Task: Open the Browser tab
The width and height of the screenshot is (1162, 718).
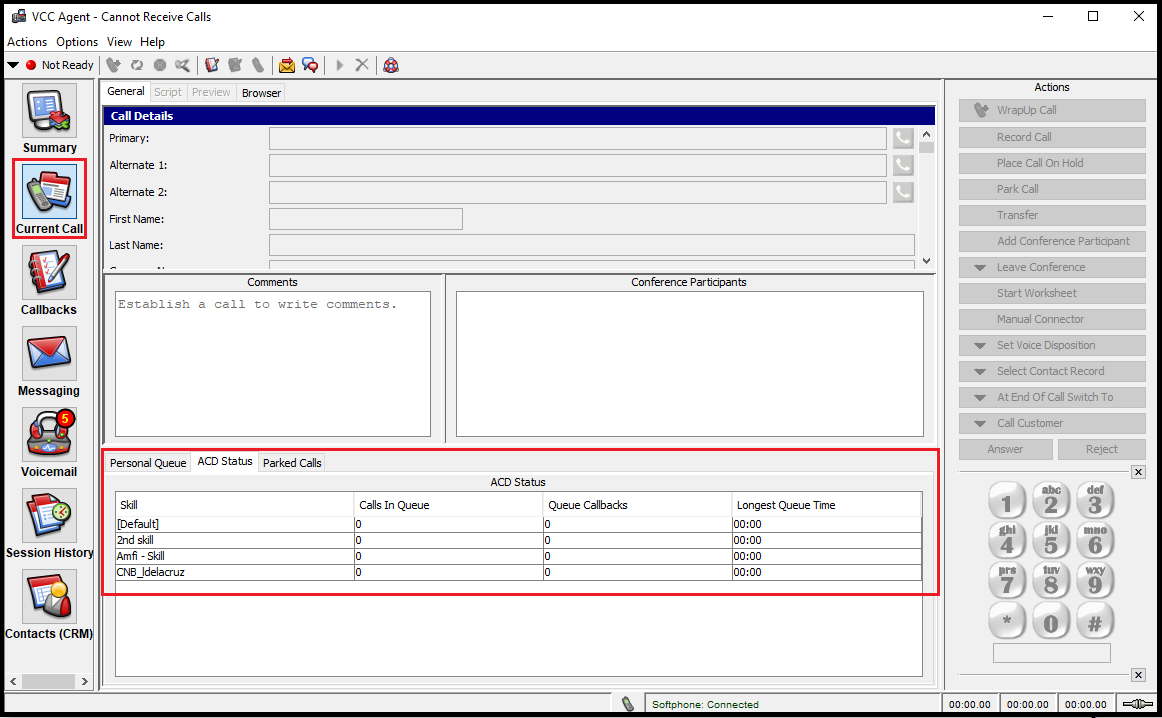Action: coord(261,93)
